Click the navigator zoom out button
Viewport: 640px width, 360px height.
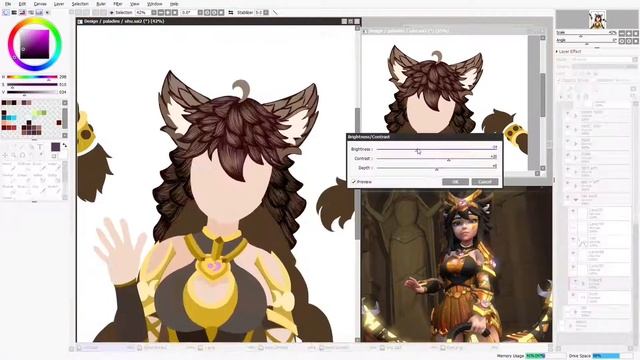622,33
